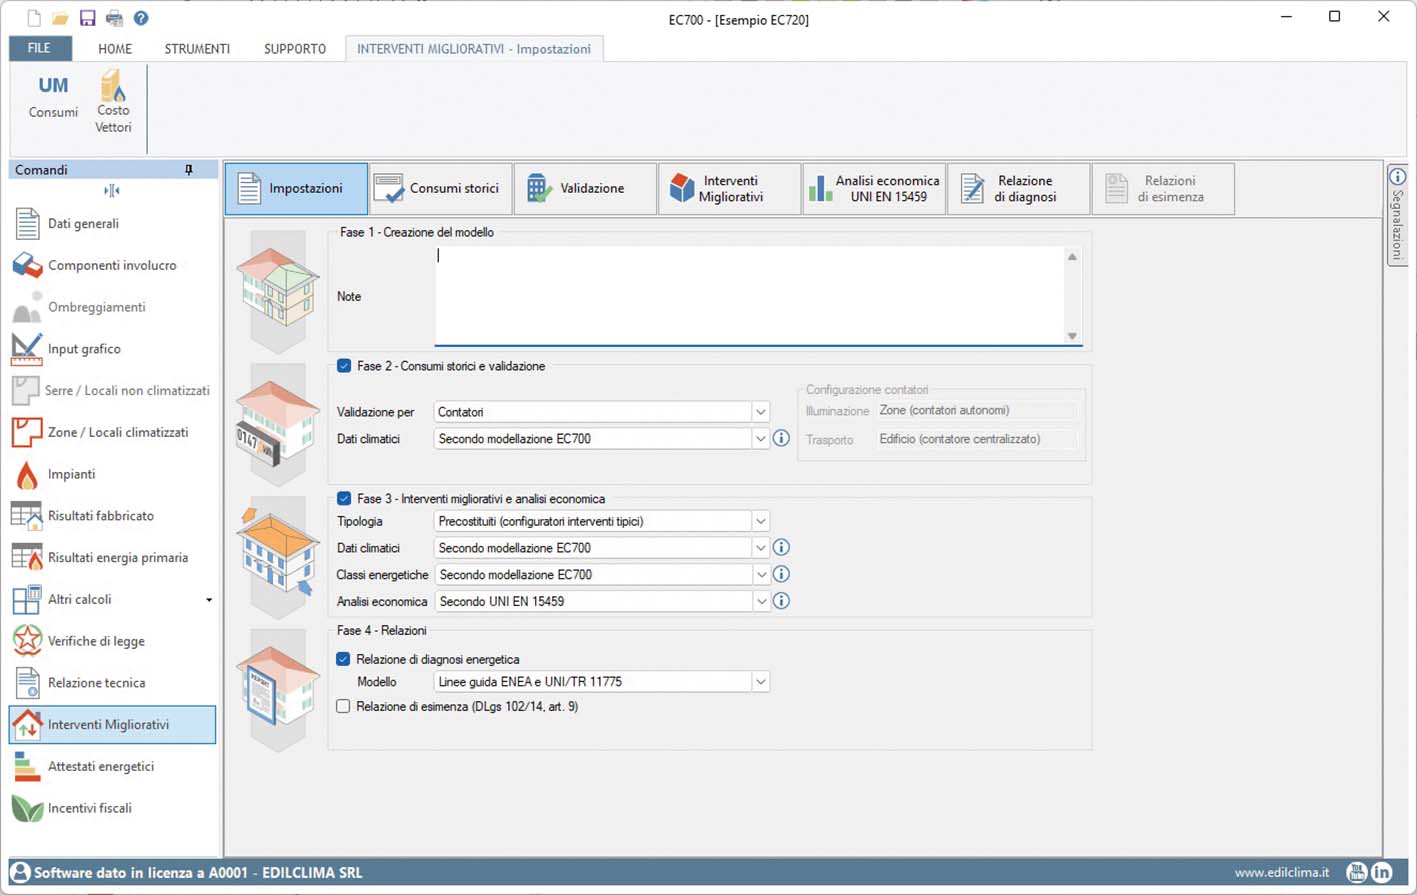
Task: Select Interventi Migliorativi in the sidebar
Action: pos(112,725)
